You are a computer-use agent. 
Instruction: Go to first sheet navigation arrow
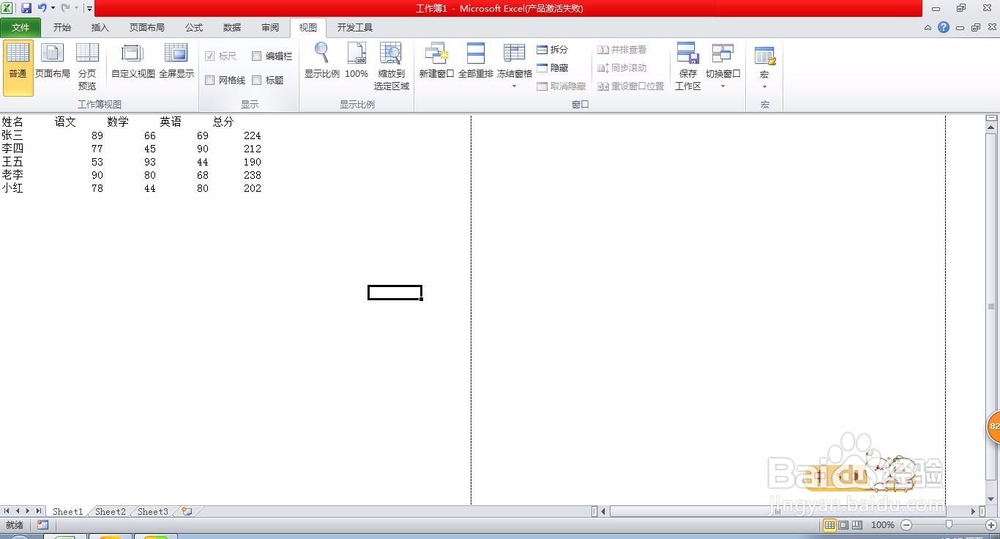(6, 511)
